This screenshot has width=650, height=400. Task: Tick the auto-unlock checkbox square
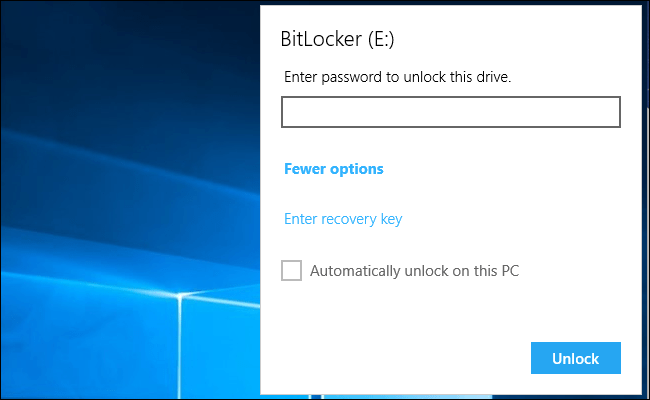pyautogui.click(x=292, y=270)
